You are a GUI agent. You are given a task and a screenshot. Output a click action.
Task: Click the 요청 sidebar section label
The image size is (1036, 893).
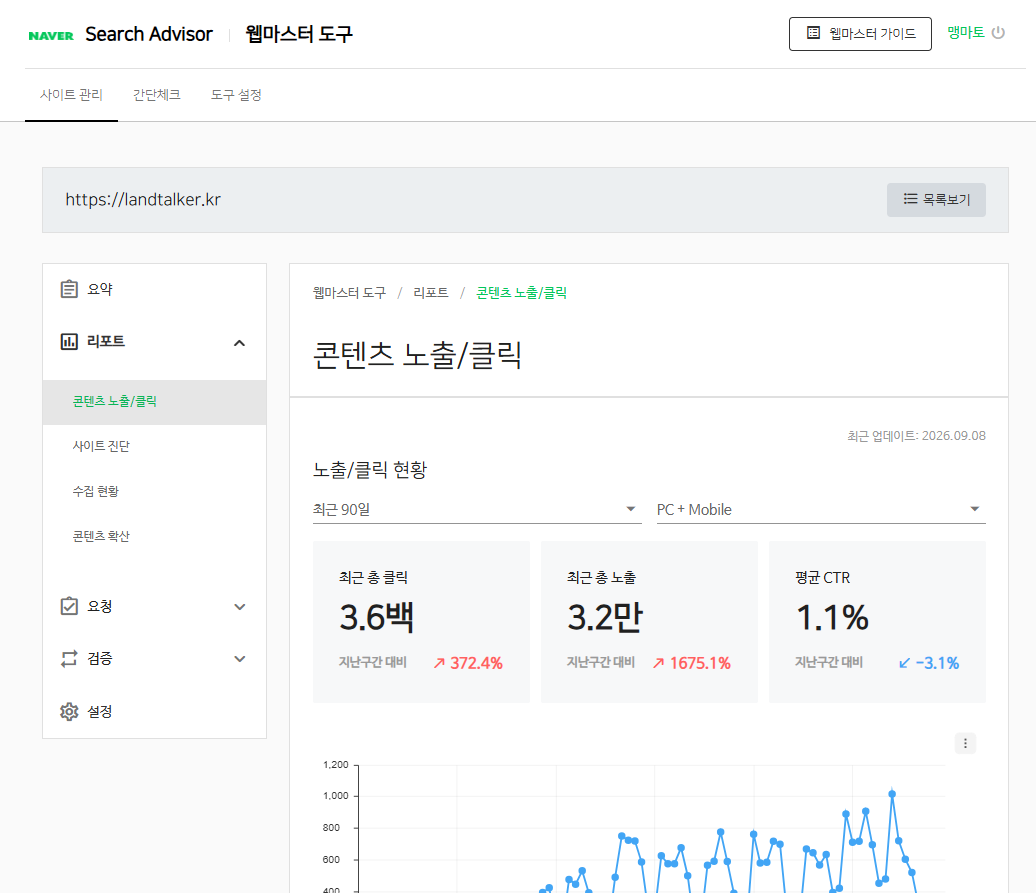point(100,606)
